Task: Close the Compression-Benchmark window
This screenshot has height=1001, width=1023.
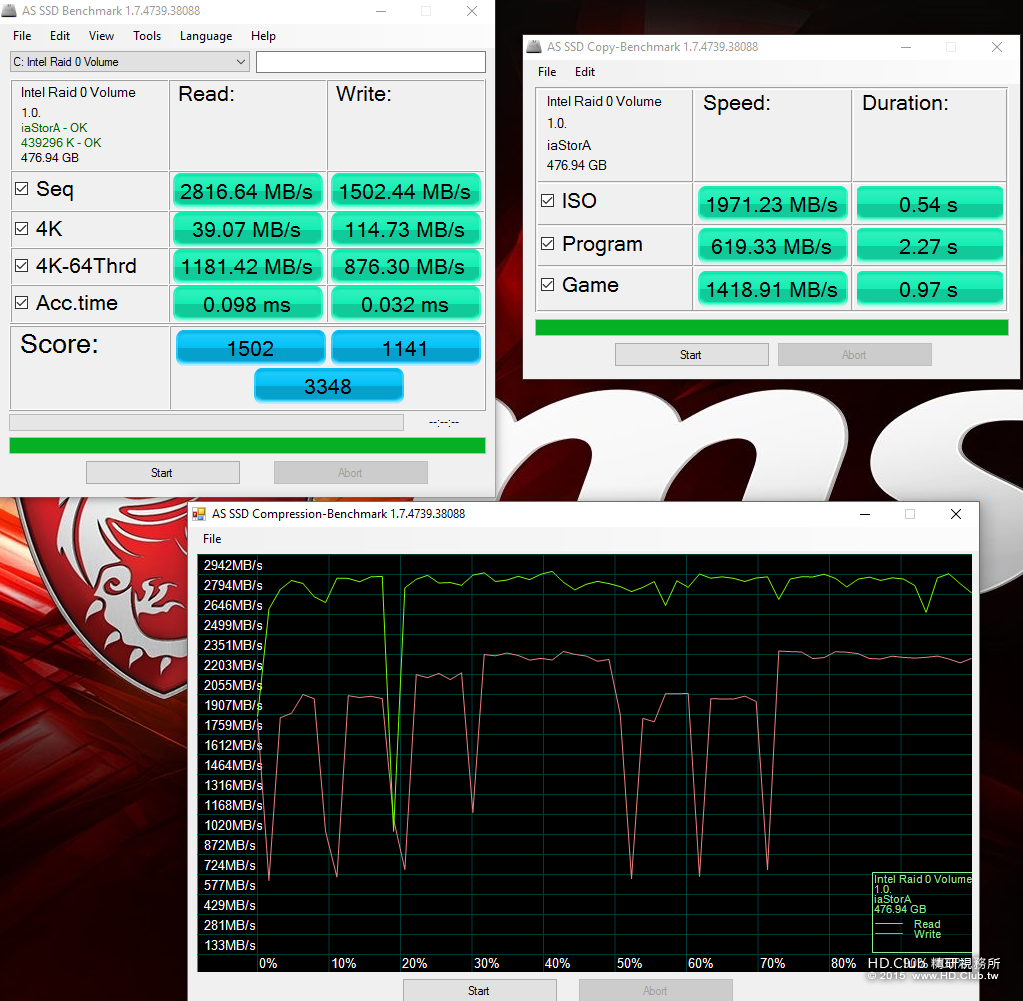Action: pos(956,514)
